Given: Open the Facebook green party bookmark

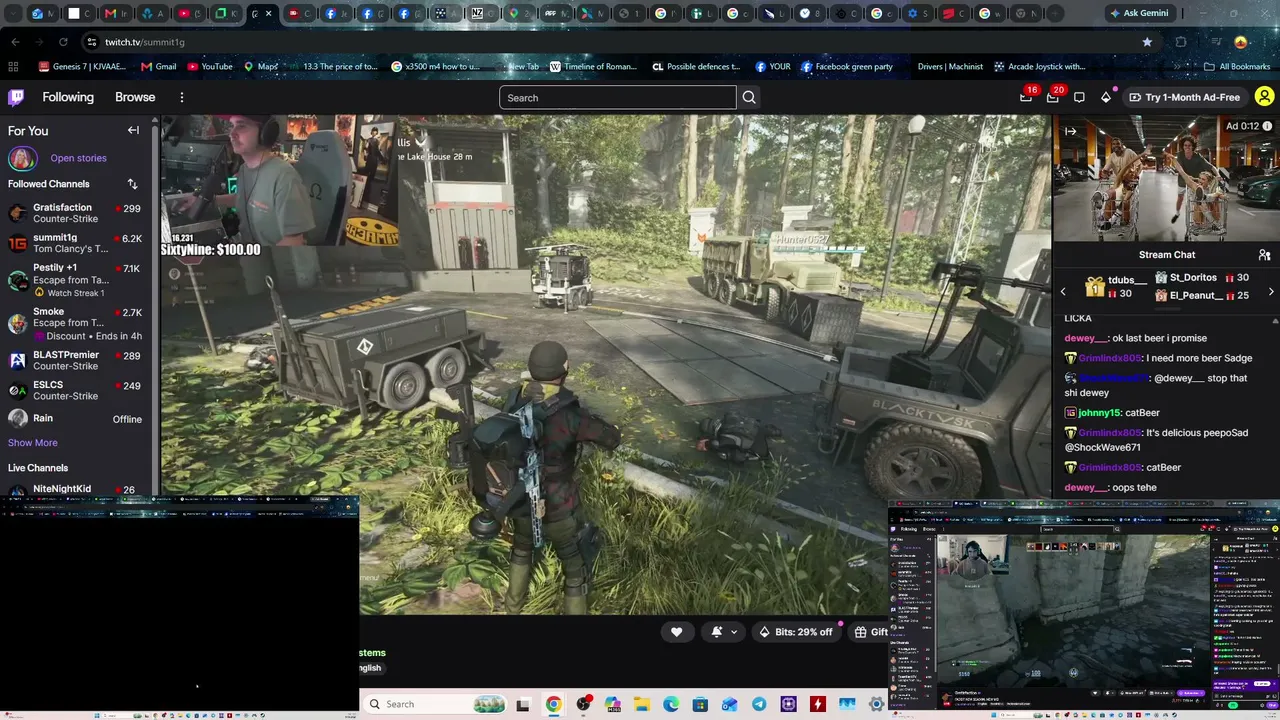Looking at the screenshot, I should (x=846, y=67).
